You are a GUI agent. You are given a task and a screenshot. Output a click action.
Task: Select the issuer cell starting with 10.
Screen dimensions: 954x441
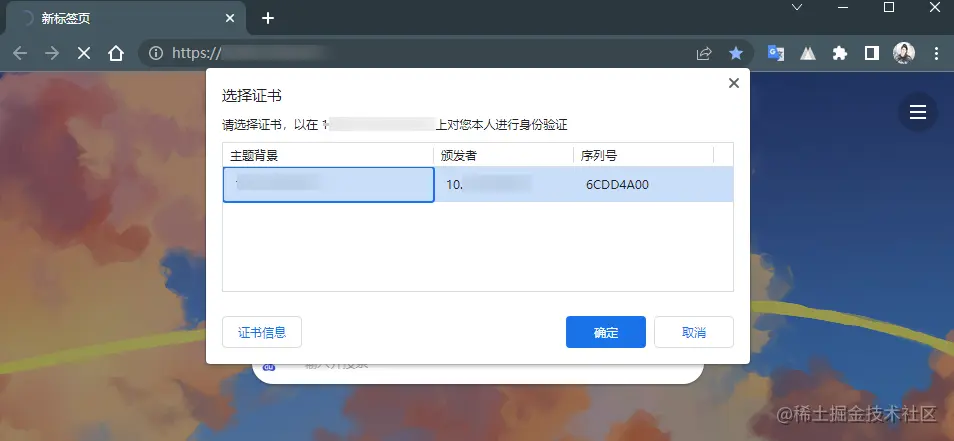(x=503, y=185)
